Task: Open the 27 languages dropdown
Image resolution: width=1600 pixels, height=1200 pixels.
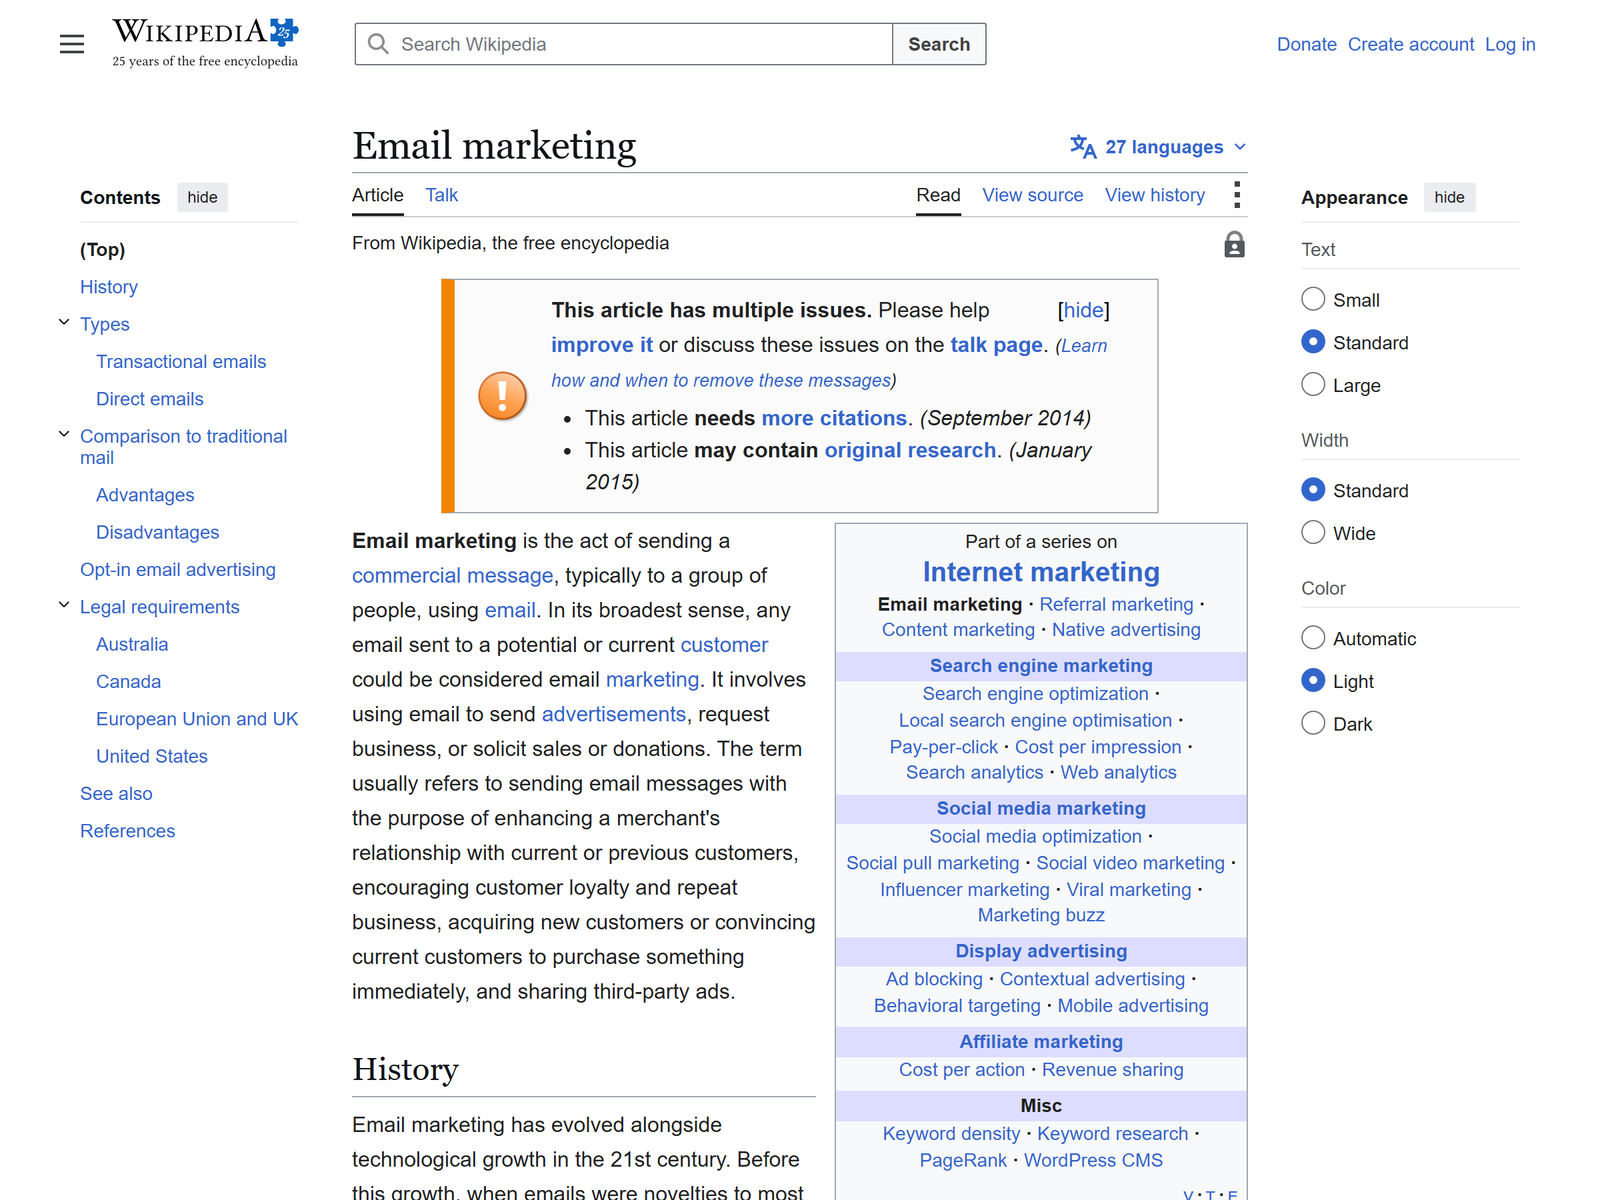Action: point(1158,147)
